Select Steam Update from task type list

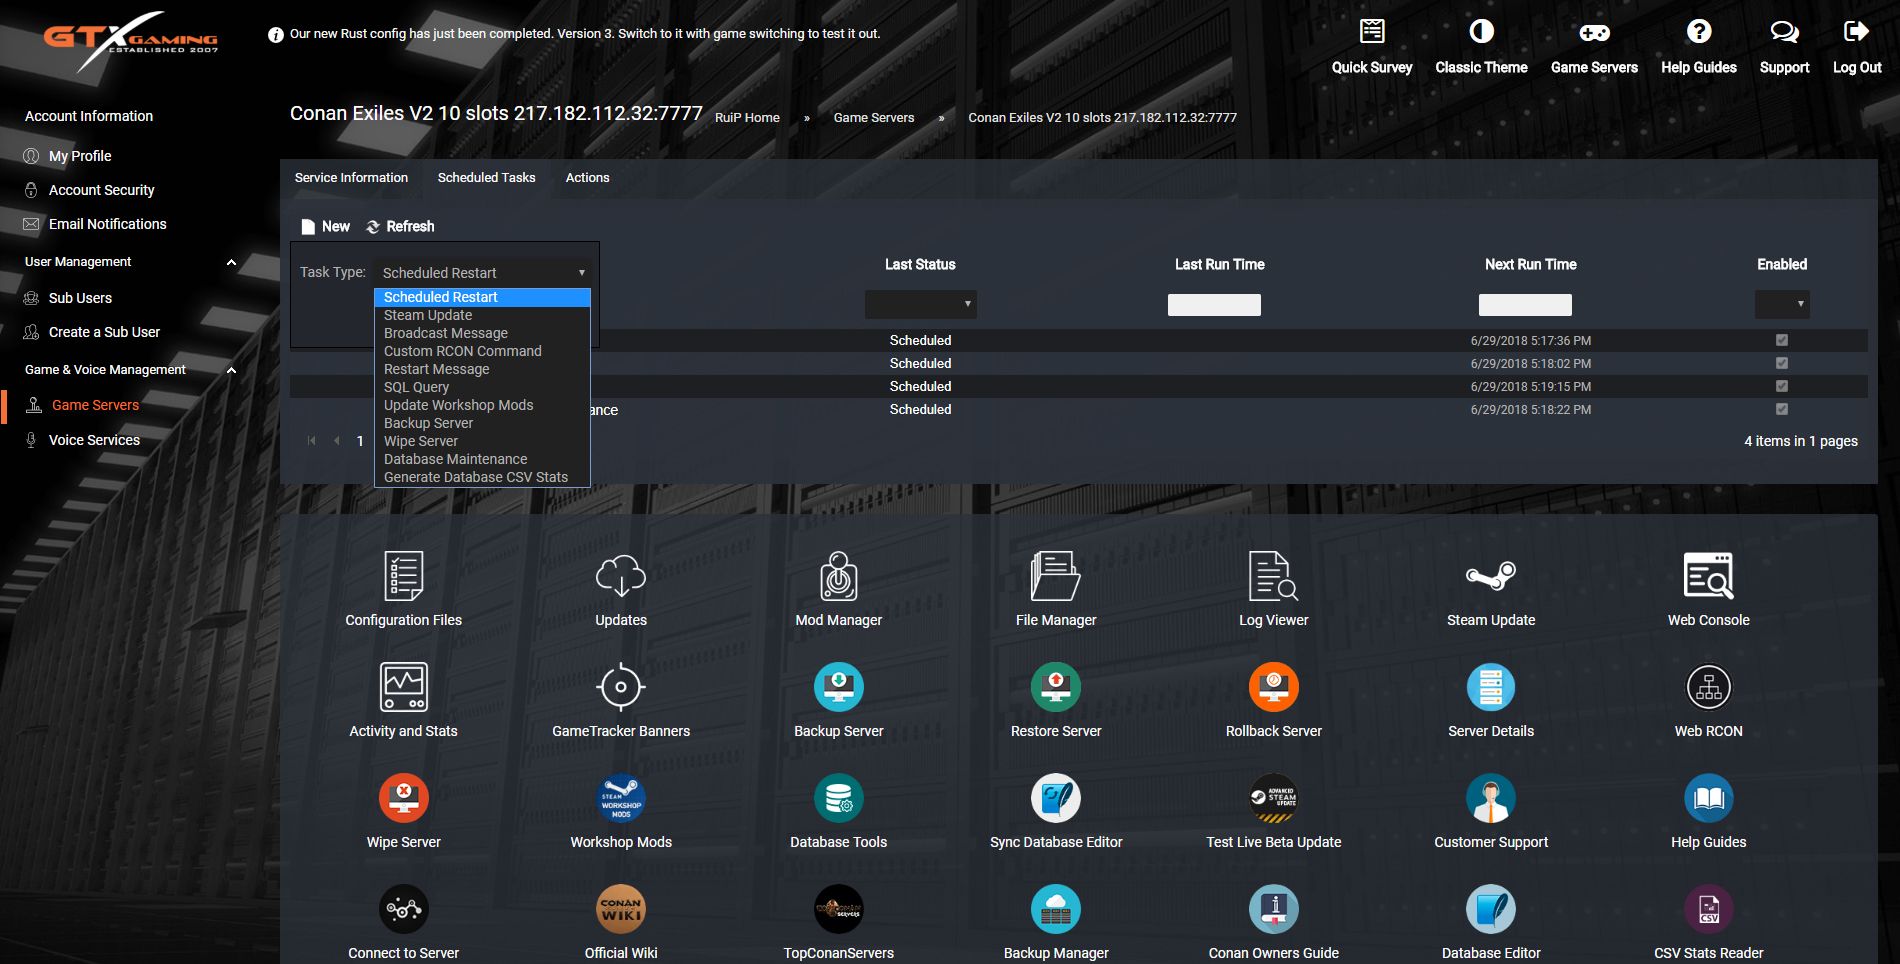[482, 315]
